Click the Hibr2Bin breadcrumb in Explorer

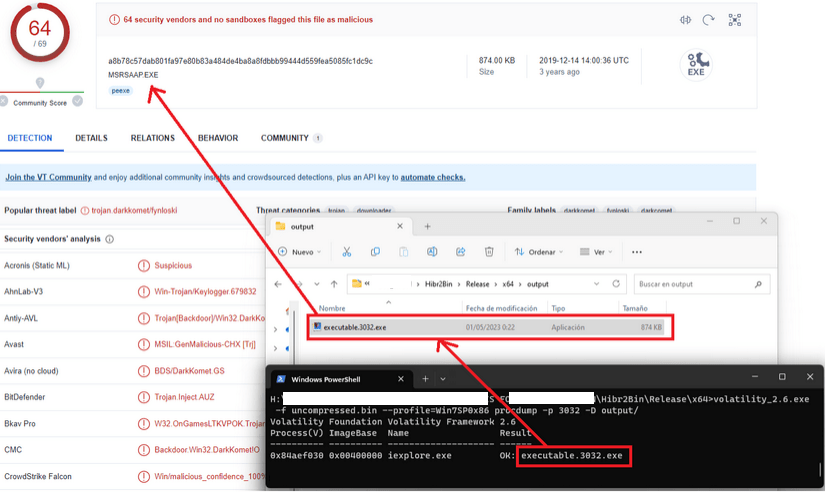pos(439,284)
